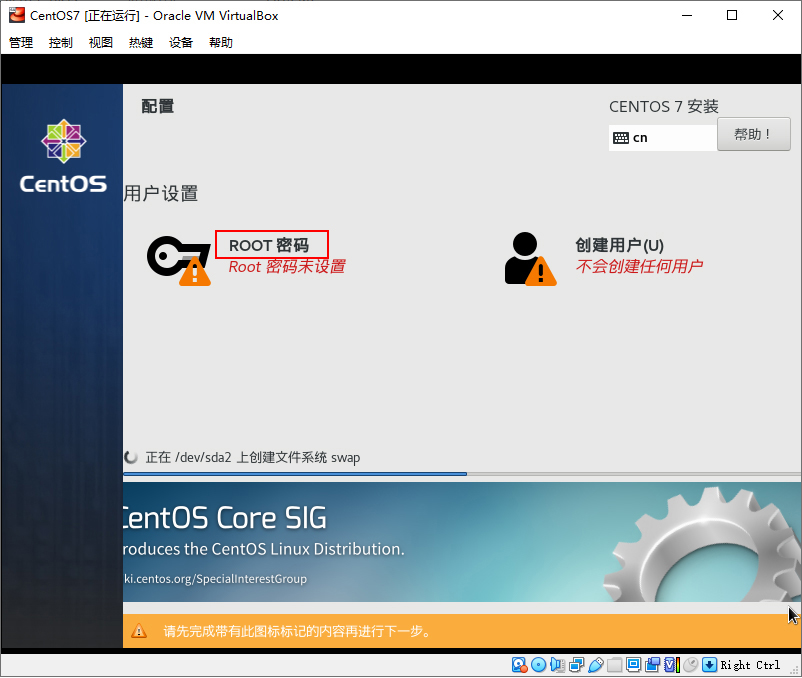Click the shared folders status icon
The height and width of the screenshot is (678, 802).
click(x=613, y=664)
